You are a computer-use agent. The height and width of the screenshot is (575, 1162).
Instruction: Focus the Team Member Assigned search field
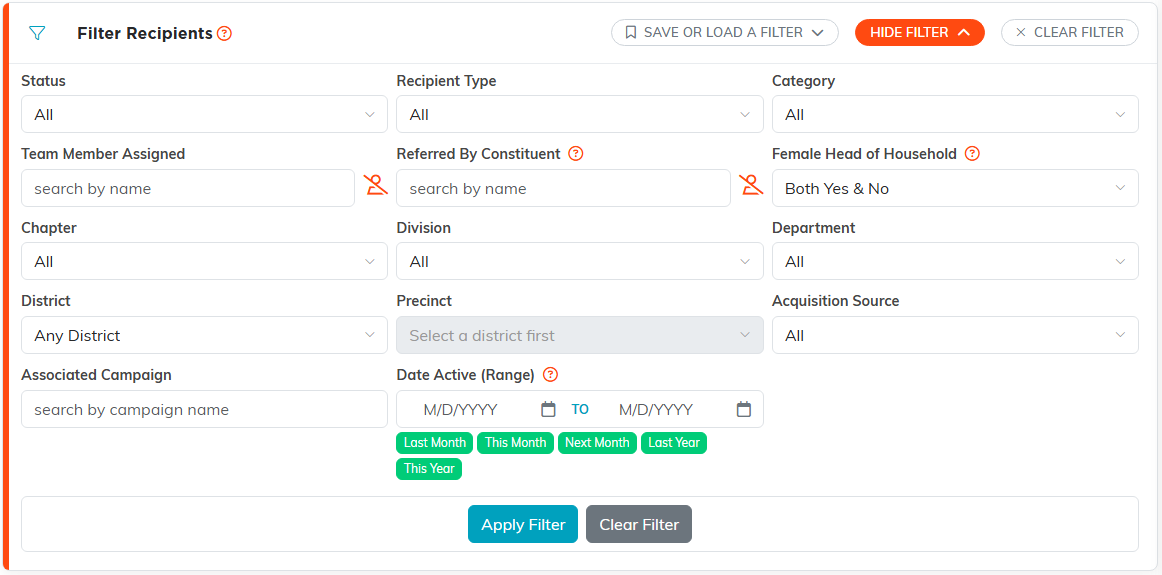click(x=188, y=188)
